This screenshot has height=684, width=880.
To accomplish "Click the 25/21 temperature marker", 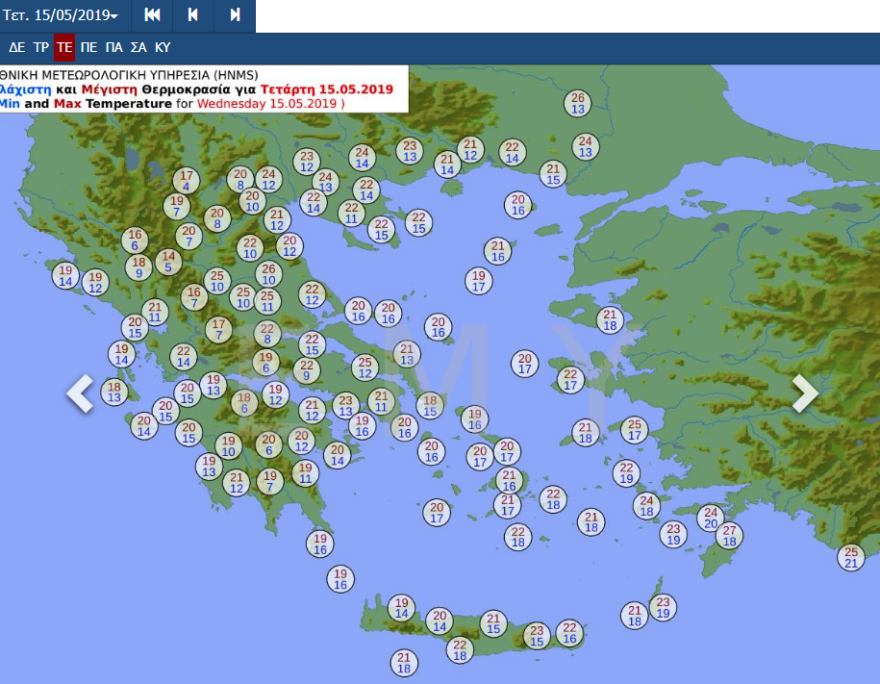I will point(851,557).
